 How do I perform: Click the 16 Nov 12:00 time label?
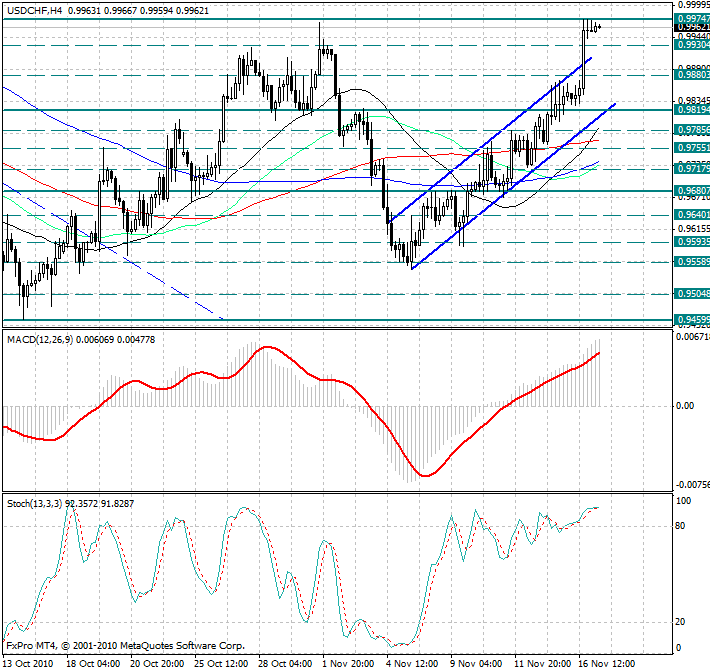[607, 662]
